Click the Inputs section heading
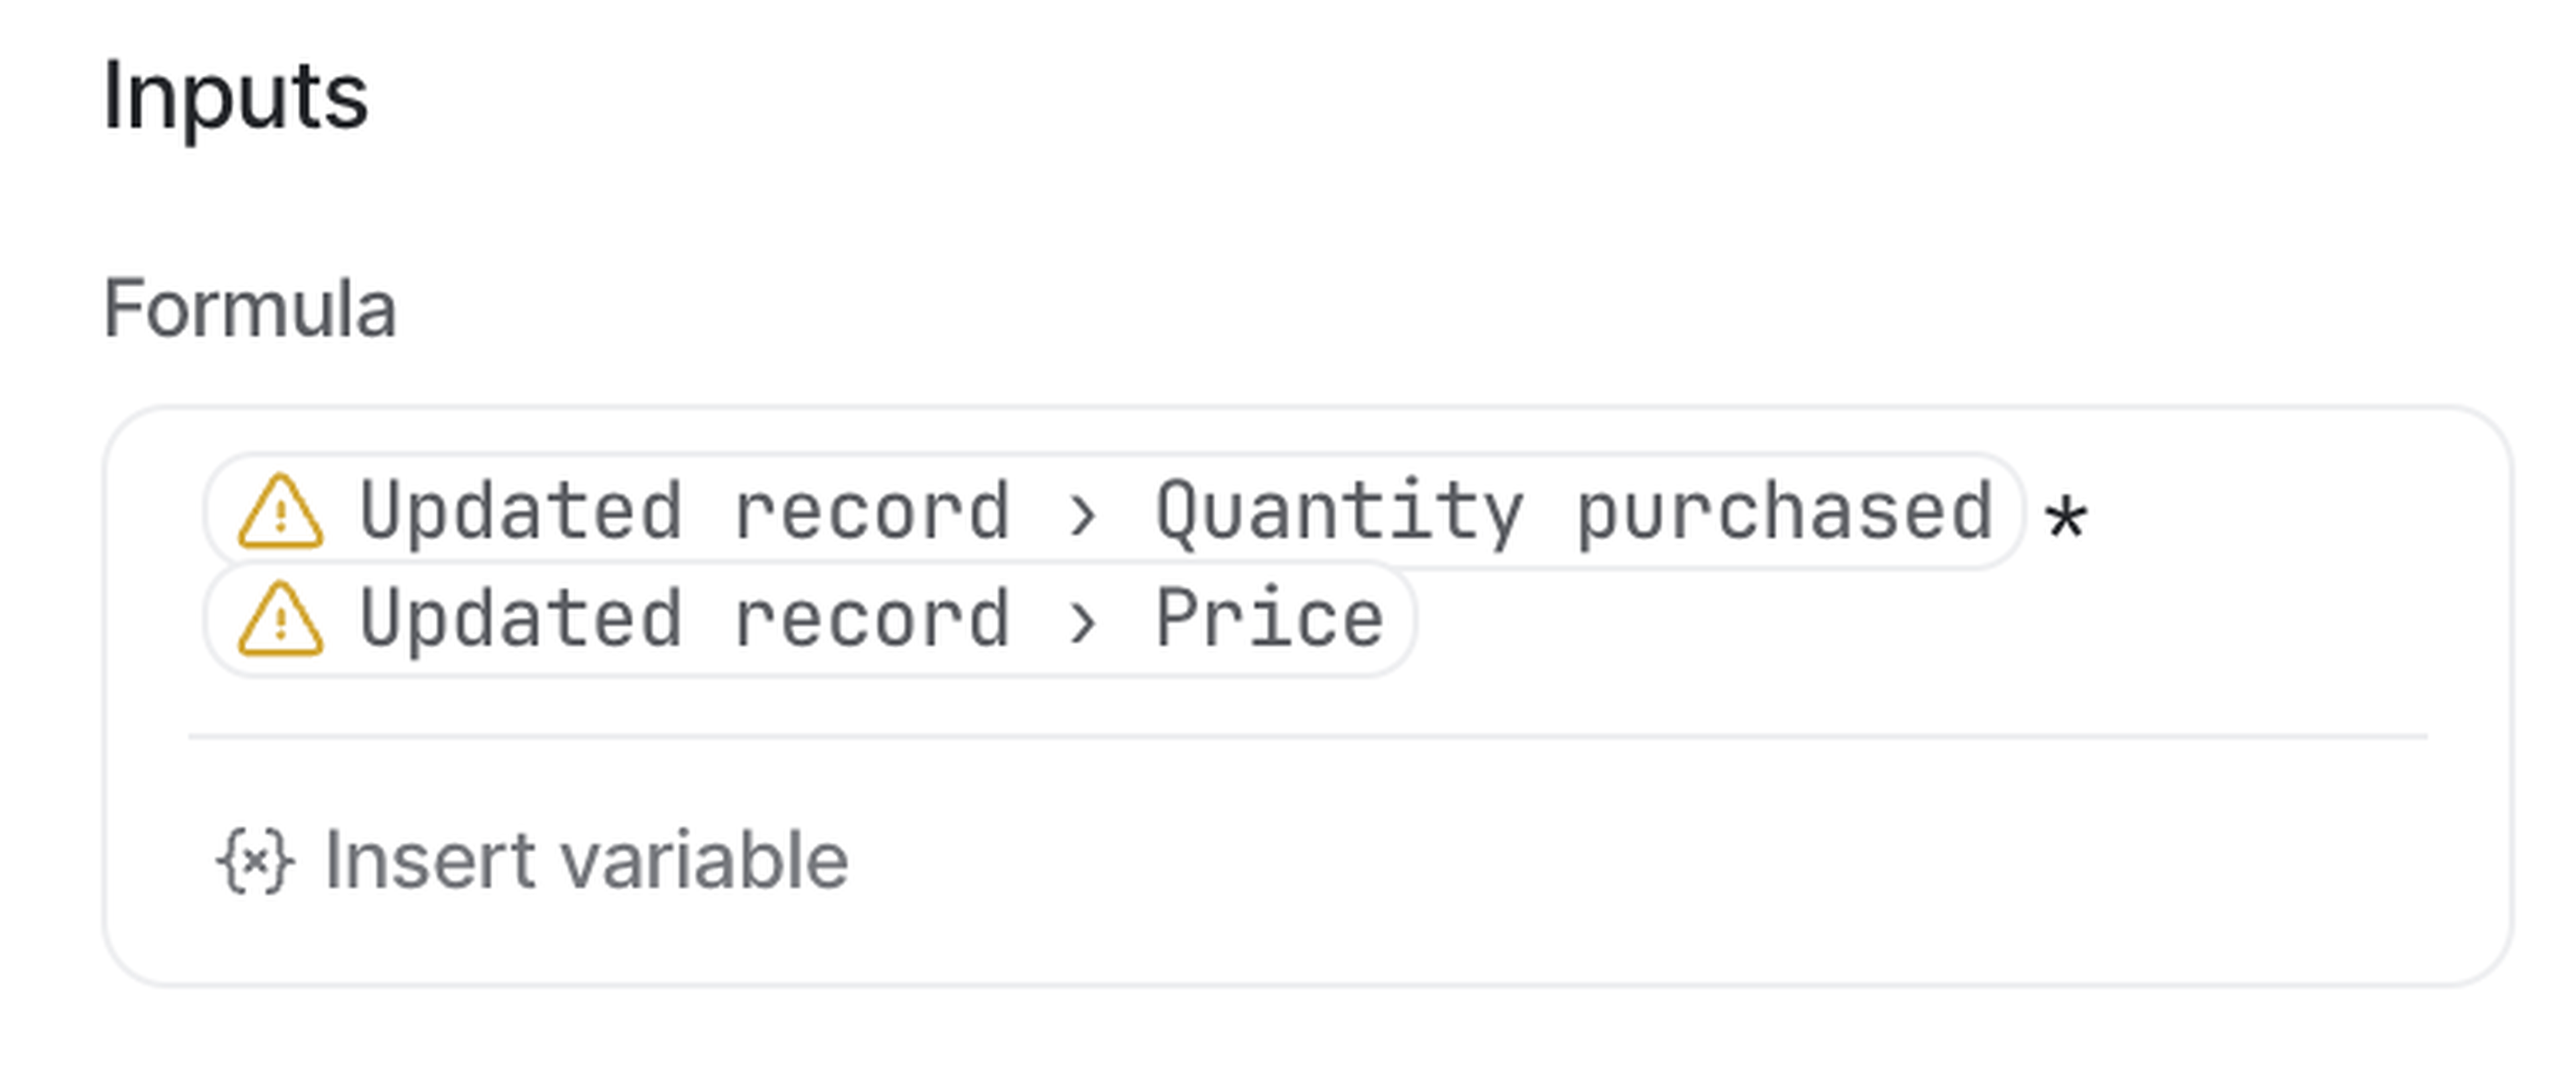Screen dimensions: 2576x1083 236,96
